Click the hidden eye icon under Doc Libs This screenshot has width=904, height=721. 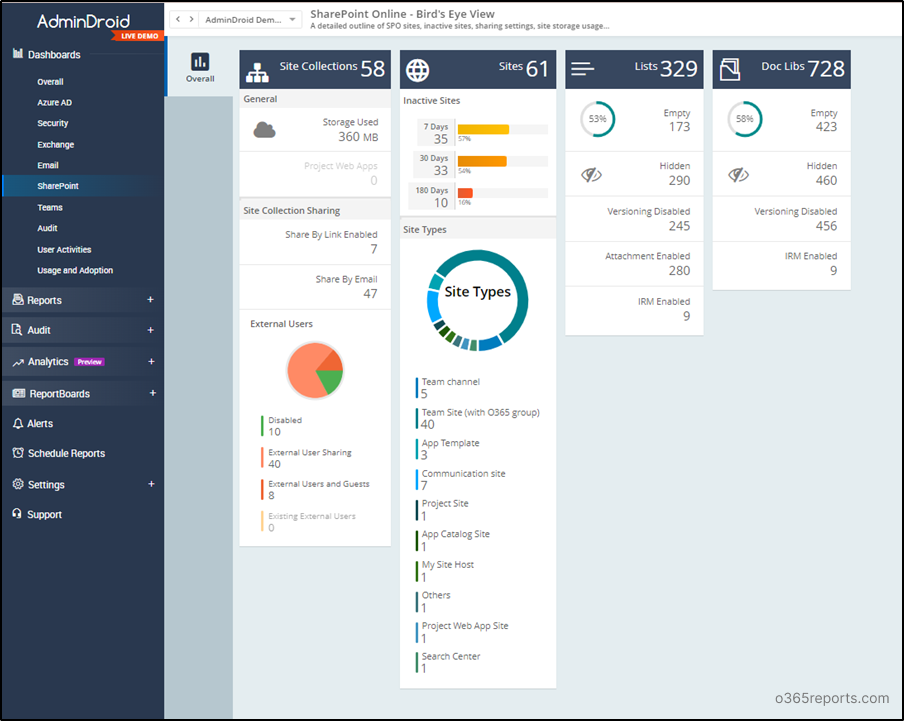coord(738,175)
